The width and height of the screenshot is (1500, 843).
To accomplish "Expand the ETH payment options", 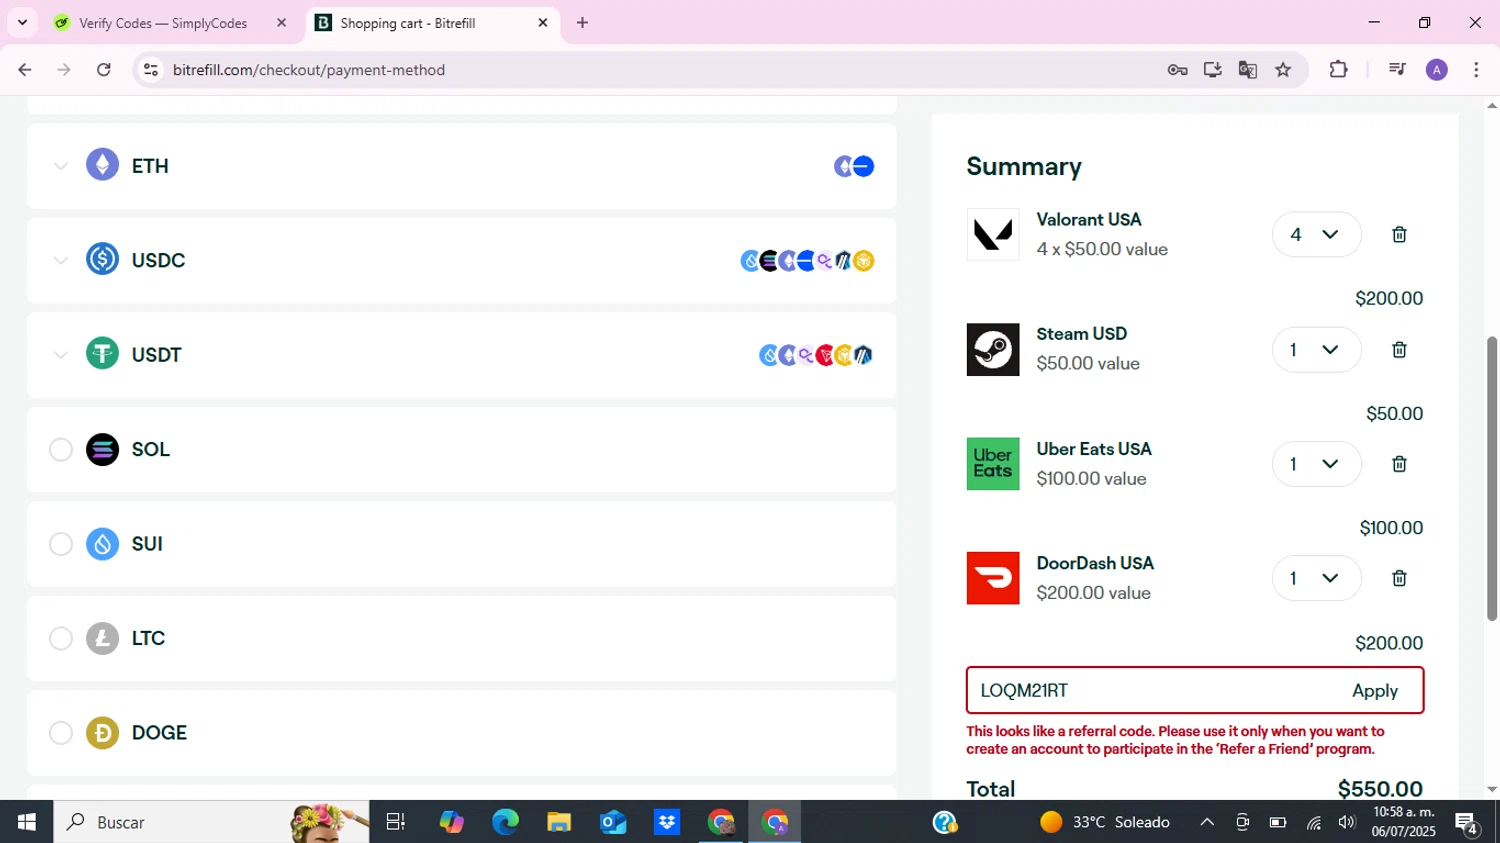I will tap(61, 166).
